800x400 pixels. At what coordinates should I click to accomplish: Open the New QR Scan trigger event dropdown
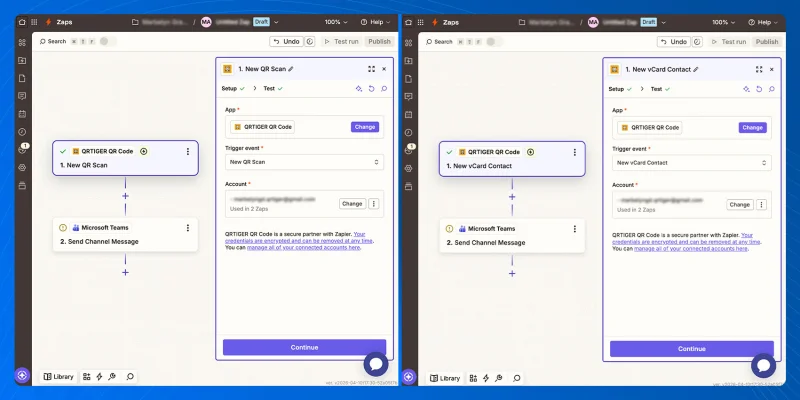coord(304,162)
